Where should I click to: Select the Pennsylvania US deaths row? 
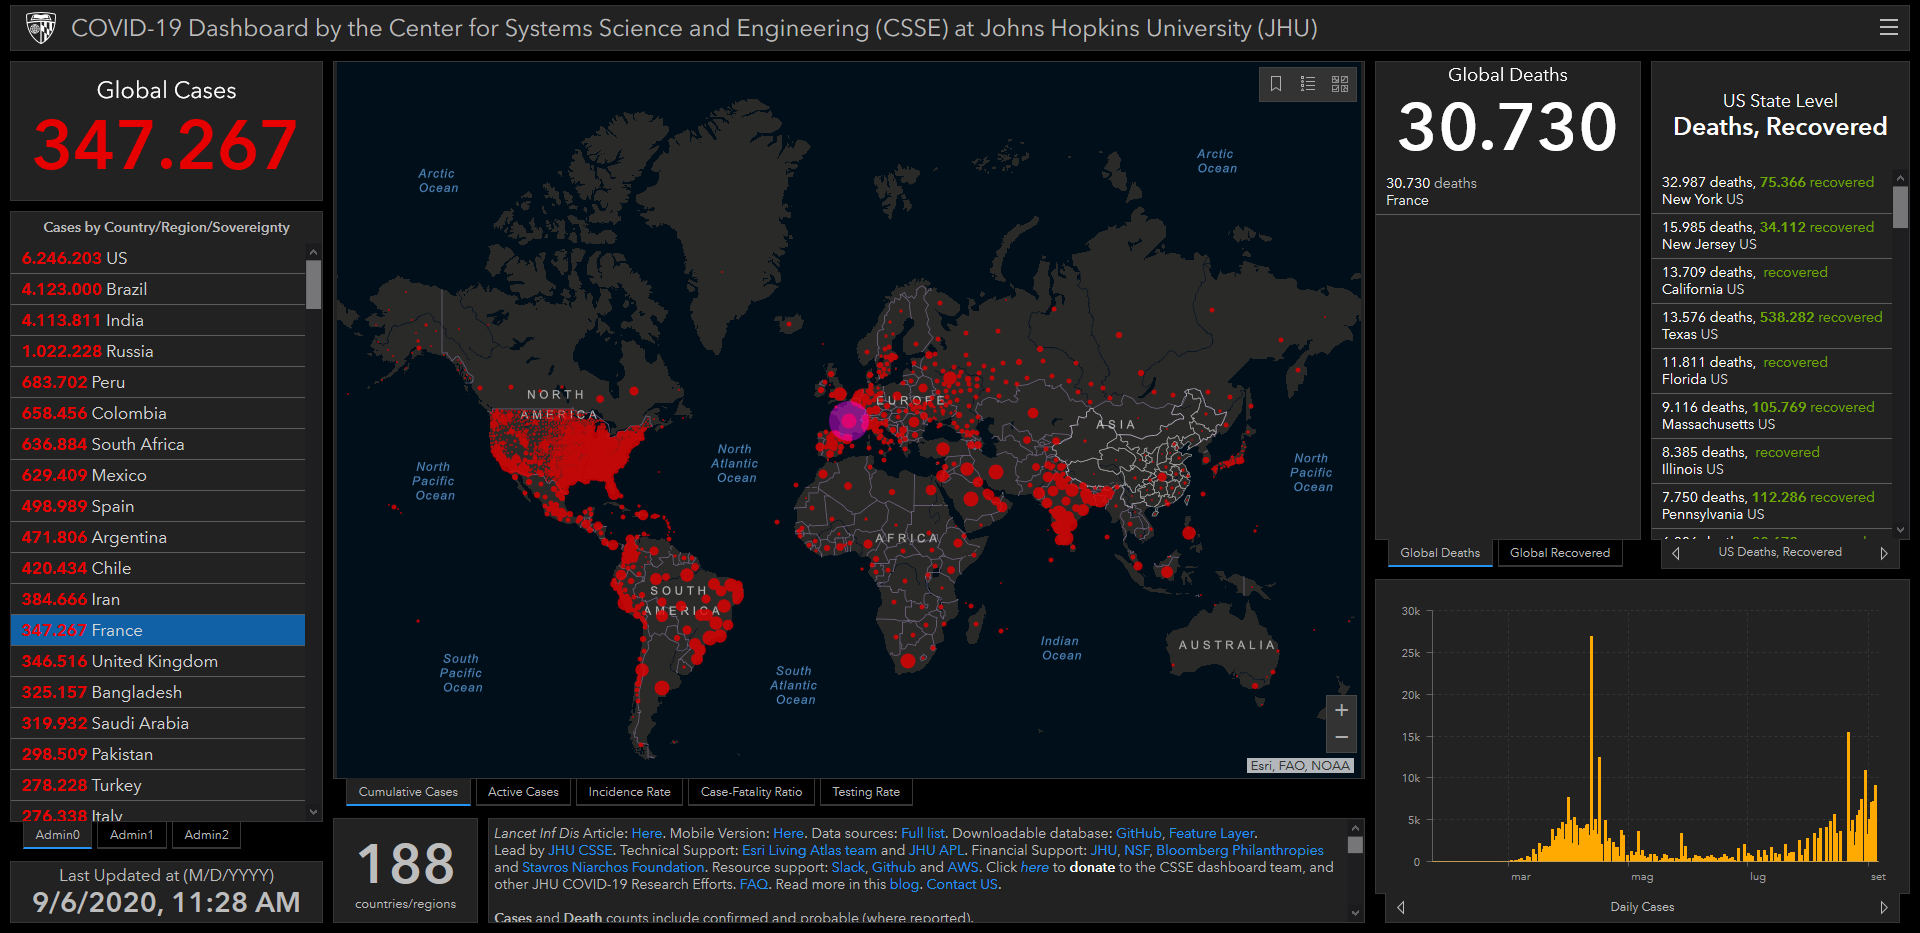click(1772, 505)
